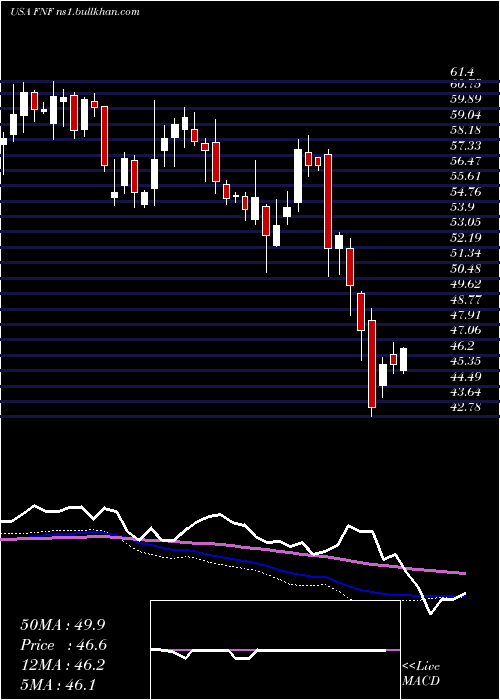Click the 61.4 price label
The width and height of the screenshot is (500, 700).
point(462,72)
